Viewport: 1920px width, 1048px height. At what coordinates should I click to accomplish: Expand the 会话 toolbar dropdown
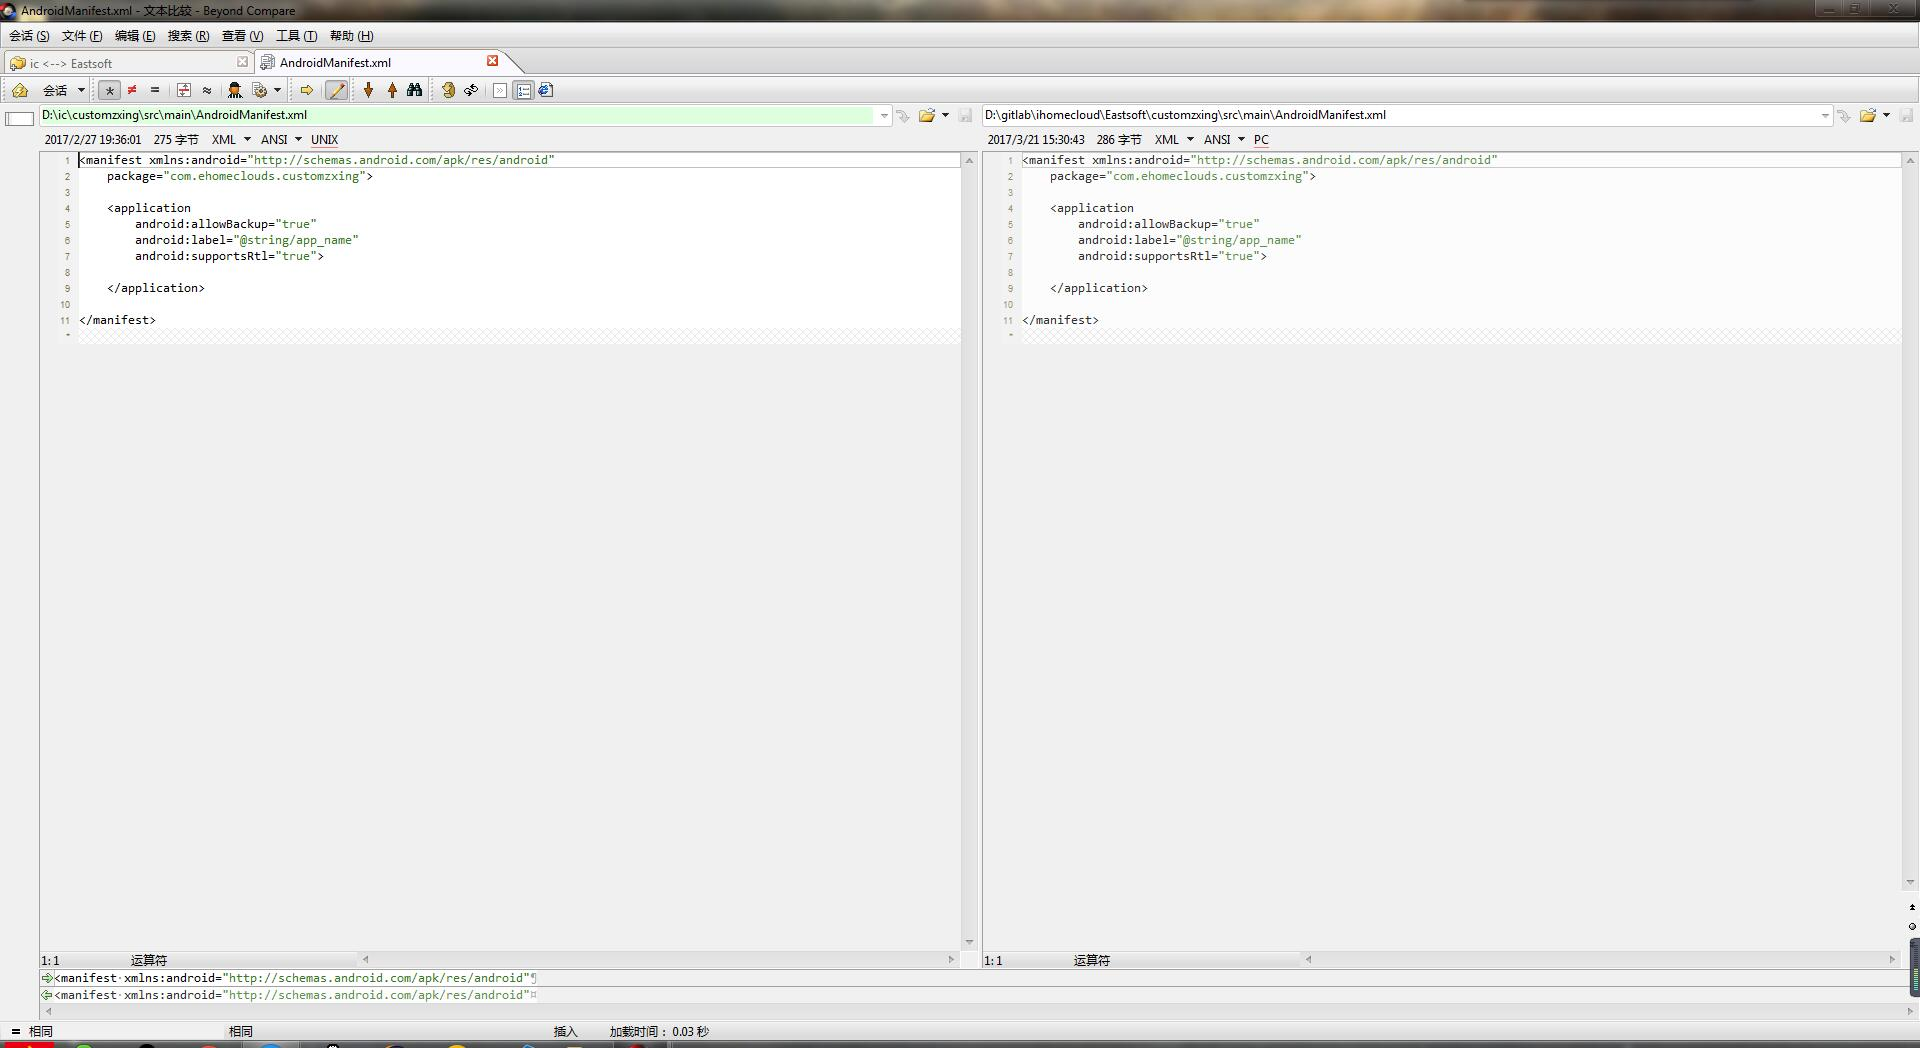pos(81,90)
